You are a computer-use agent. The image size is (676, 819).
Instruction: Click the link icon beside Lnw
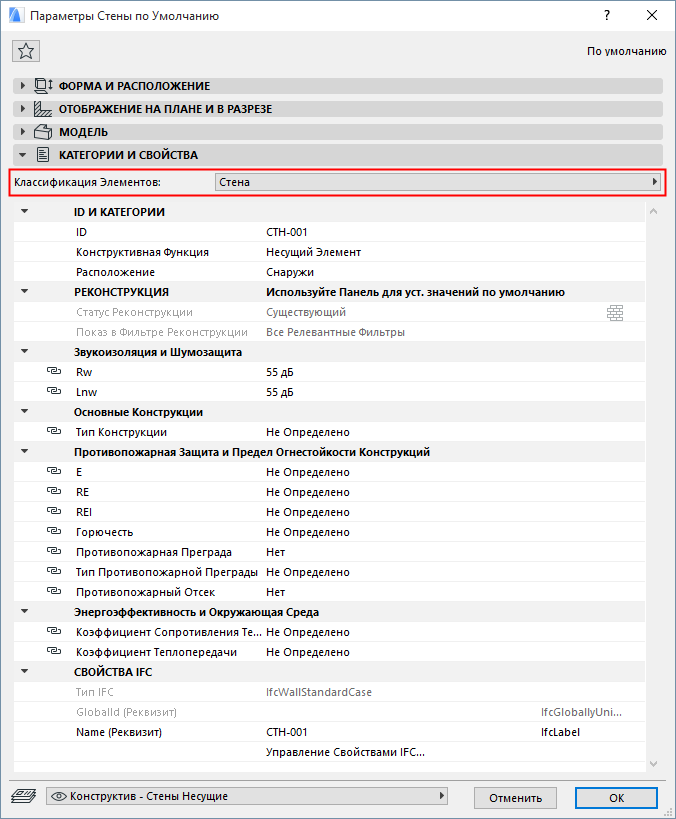pyautogui.click(x=53, y=392)
